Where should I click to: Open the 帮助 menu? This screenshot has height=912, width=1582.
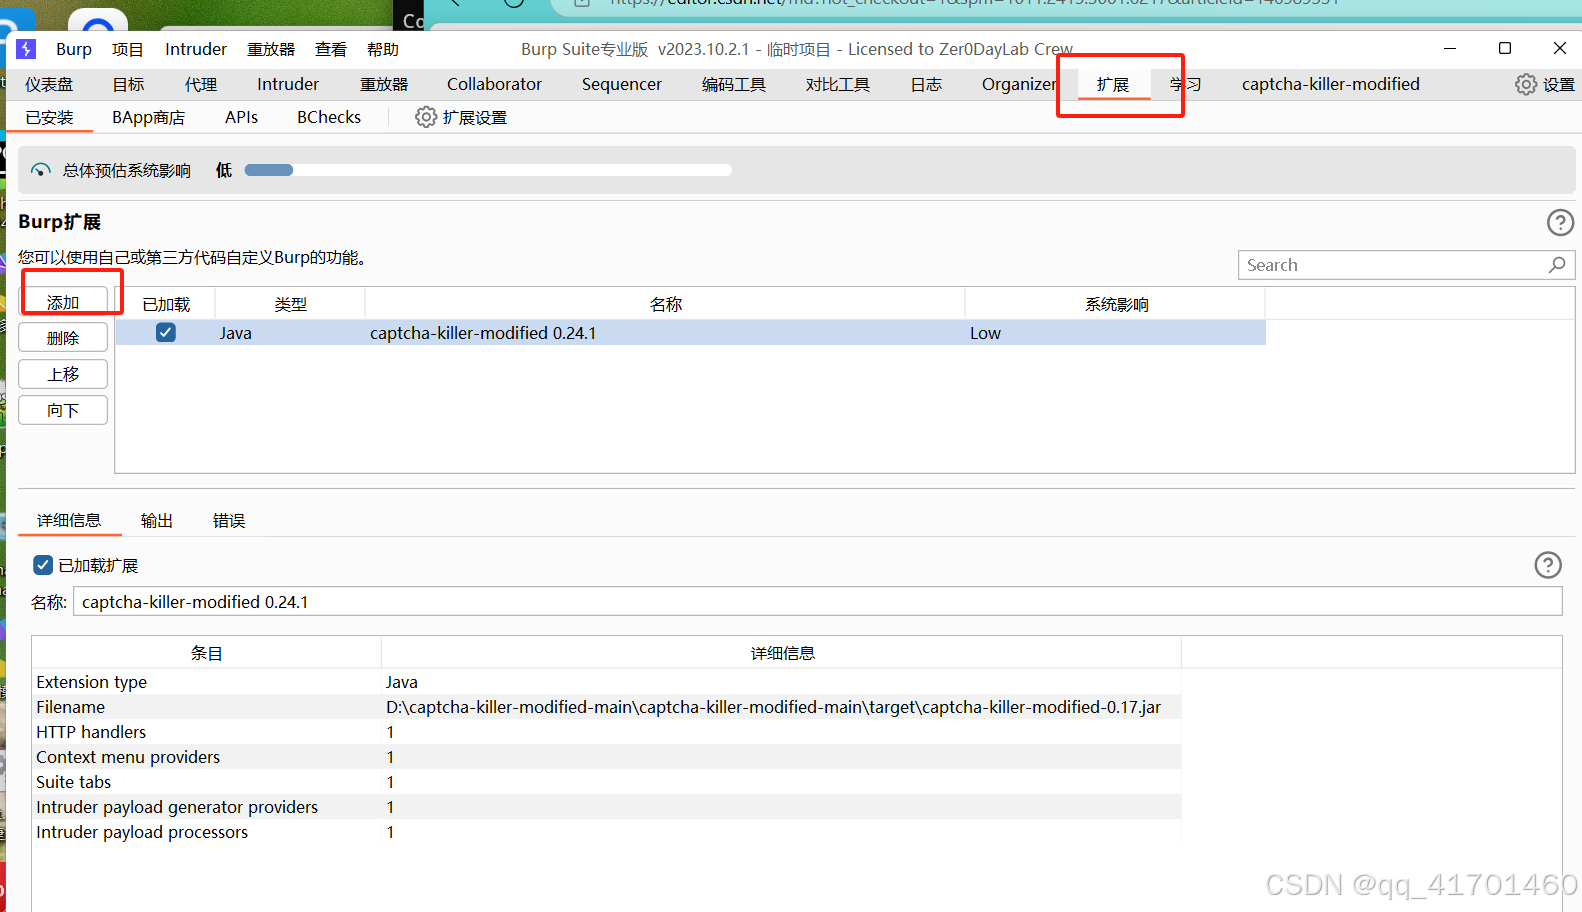(x=383, y=49)
